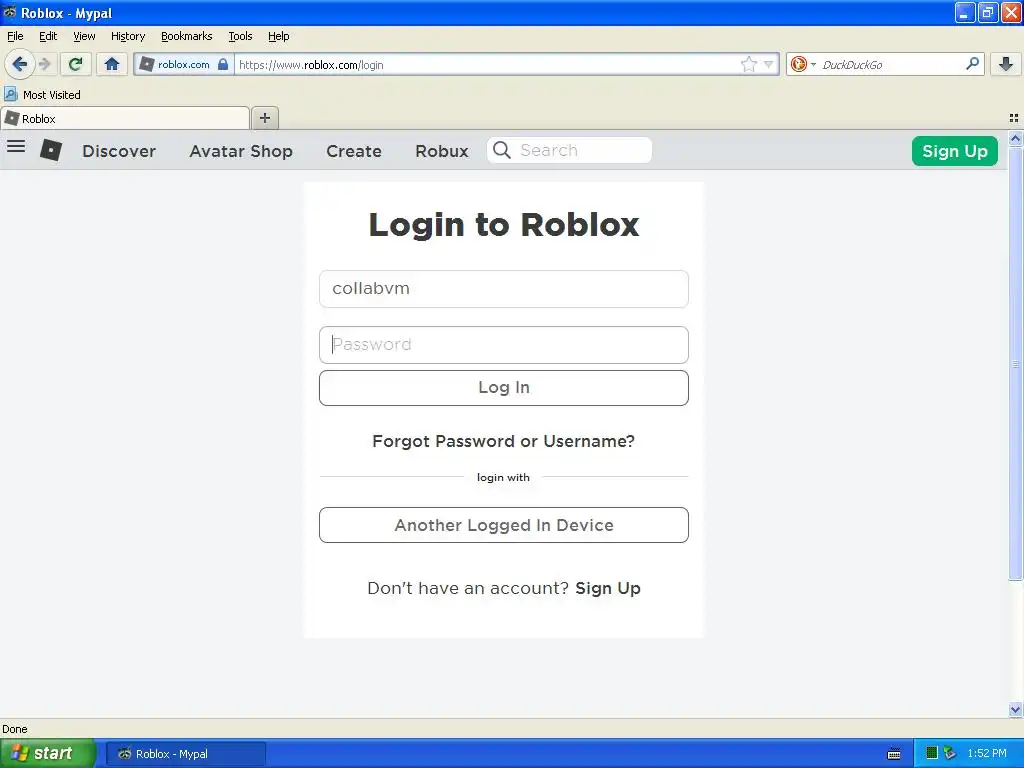
Task: Open the Tools menu
Action: coord(240,36)
